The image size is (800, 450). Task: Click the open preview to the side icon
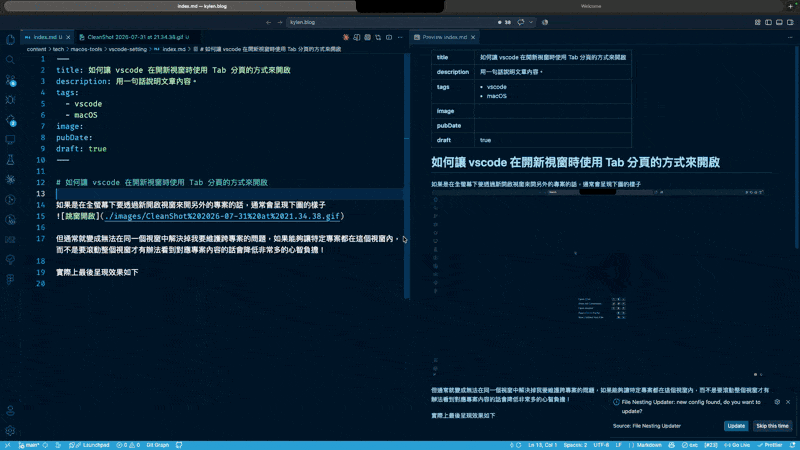[357, 37]
